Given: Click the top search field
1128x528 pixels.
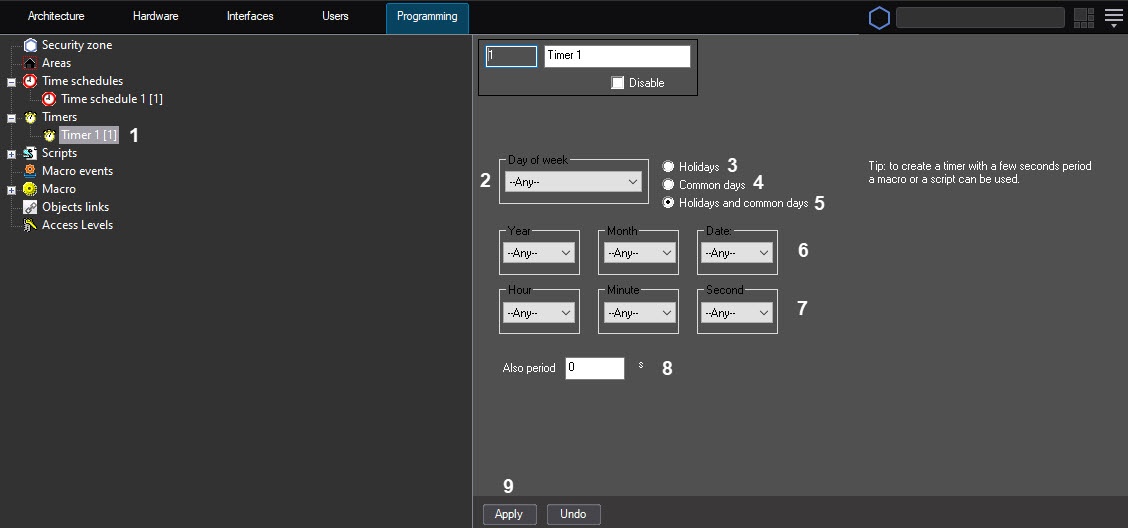Looking at the screenshot, I should click(981, 18).
